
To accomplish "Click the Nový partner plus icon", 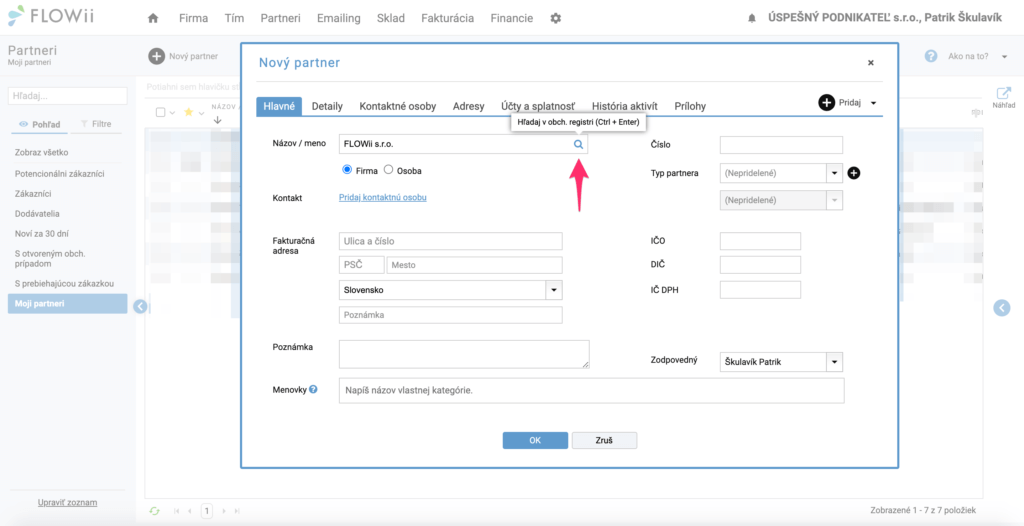I will click(x=157, y=56).
